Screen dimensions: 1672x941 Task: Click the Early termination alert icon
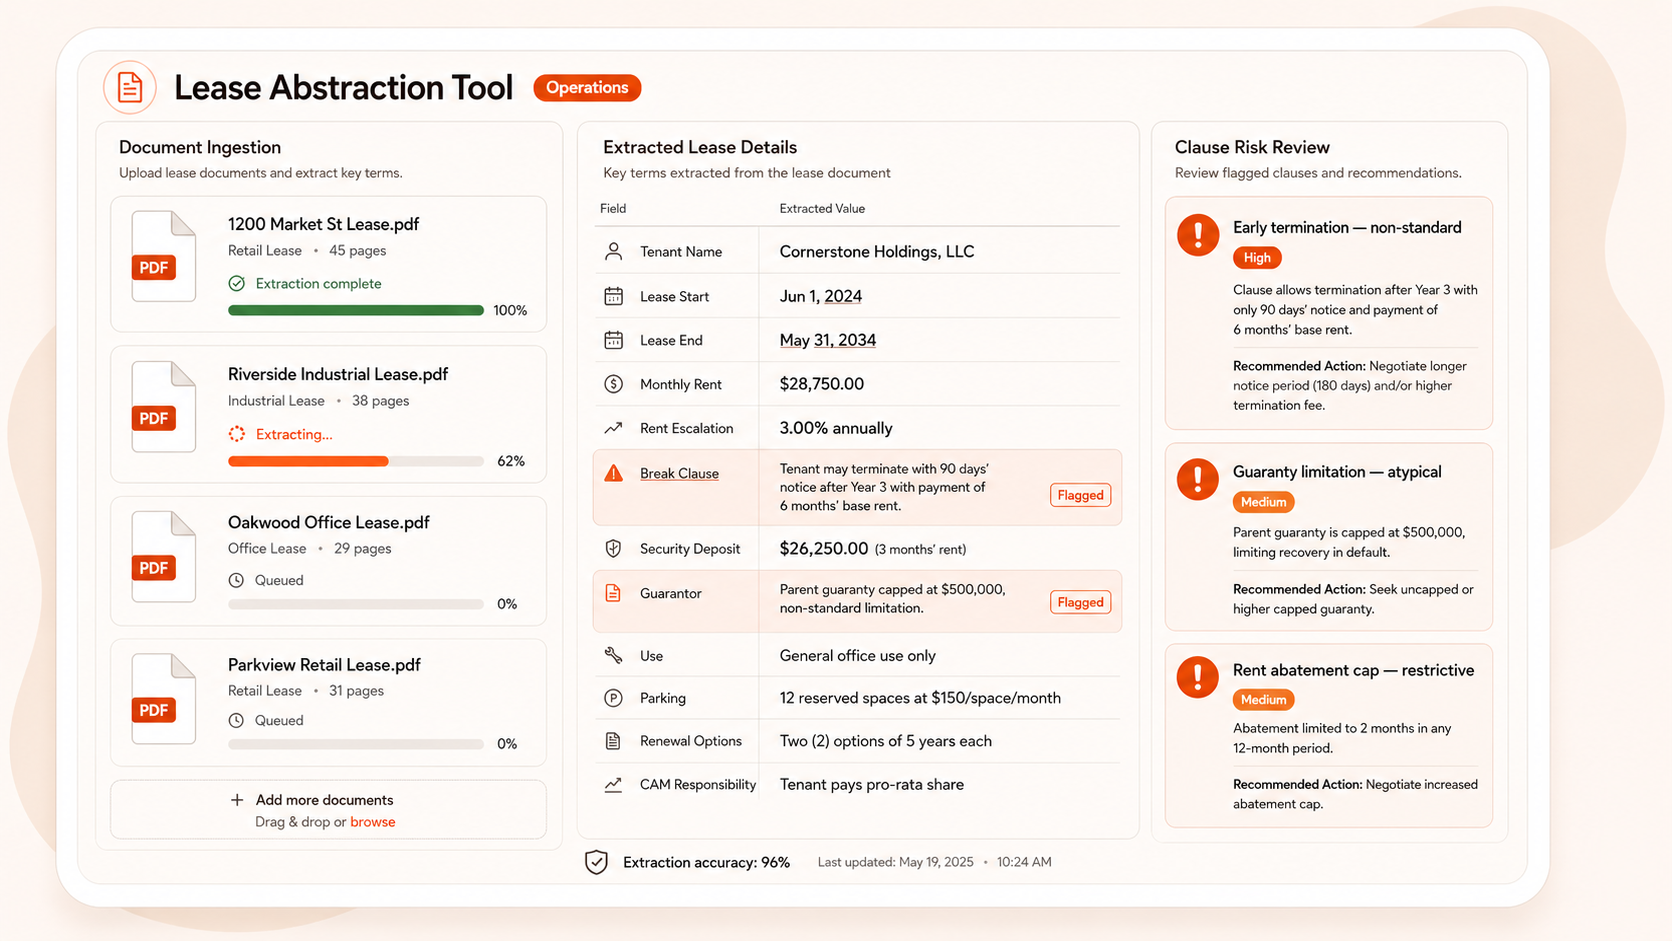tap(1198, 235)
